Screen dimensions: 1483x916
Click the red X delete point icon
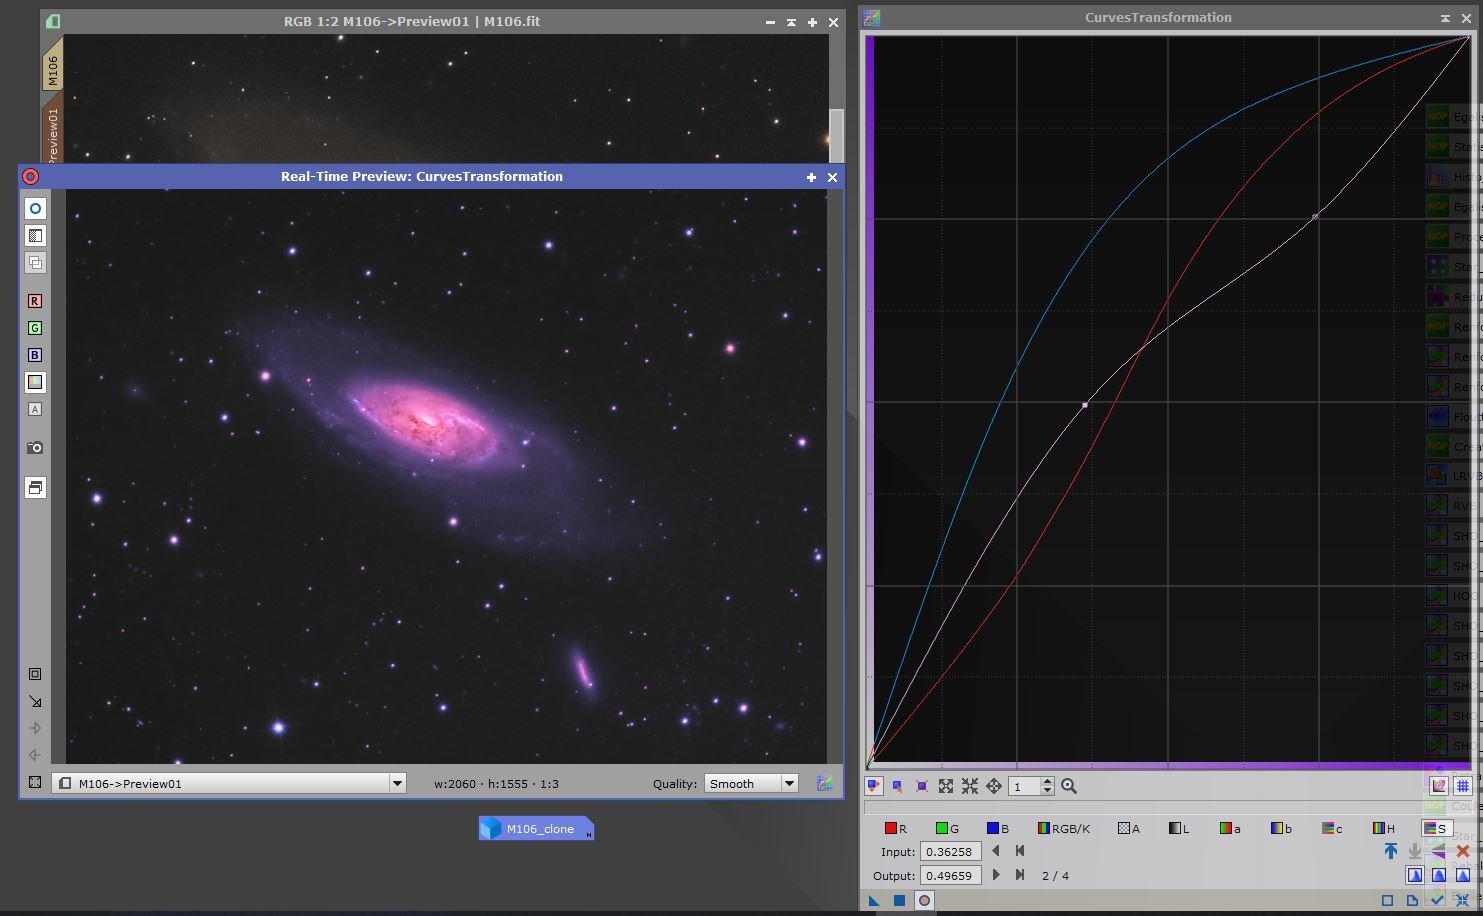point(1462,851)
